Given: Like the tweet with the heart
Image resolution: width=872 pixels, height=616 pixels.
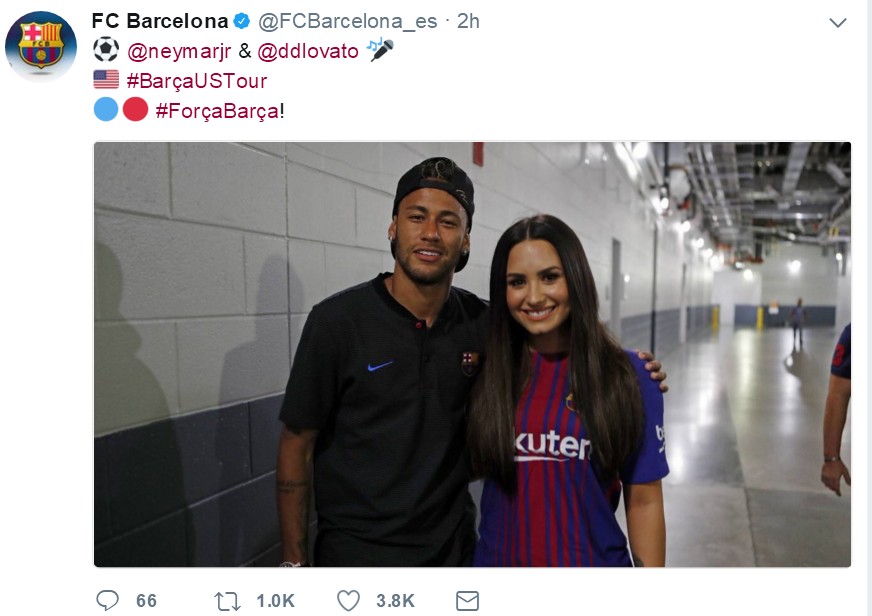Looking at the screenshot, I should [348, 600].
